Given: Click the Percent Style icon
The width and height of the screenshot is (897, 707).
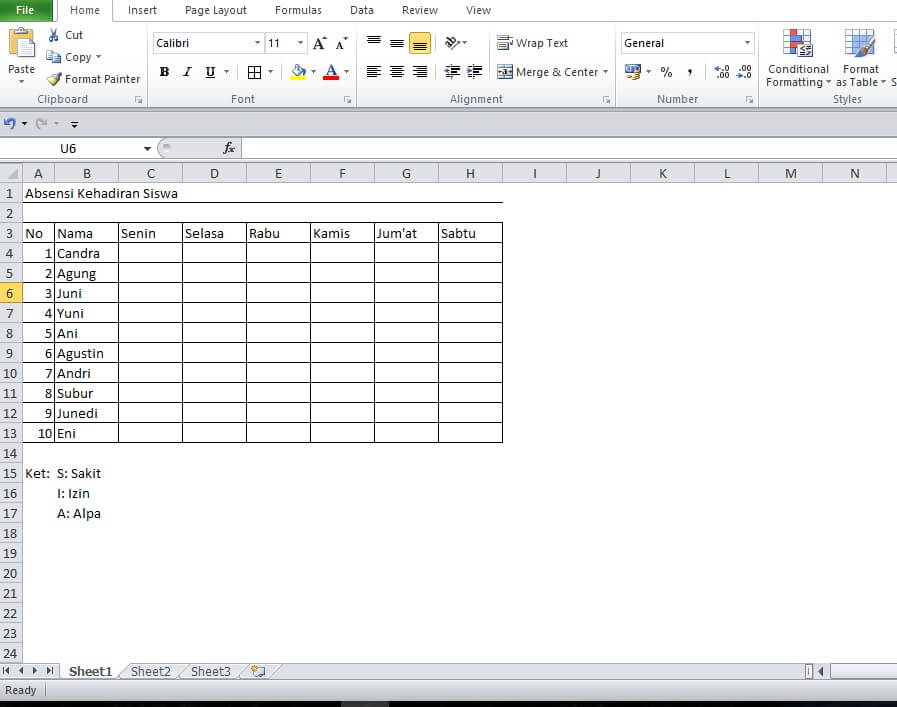Looking at the screenshot, I should click(x=666, y=72).
